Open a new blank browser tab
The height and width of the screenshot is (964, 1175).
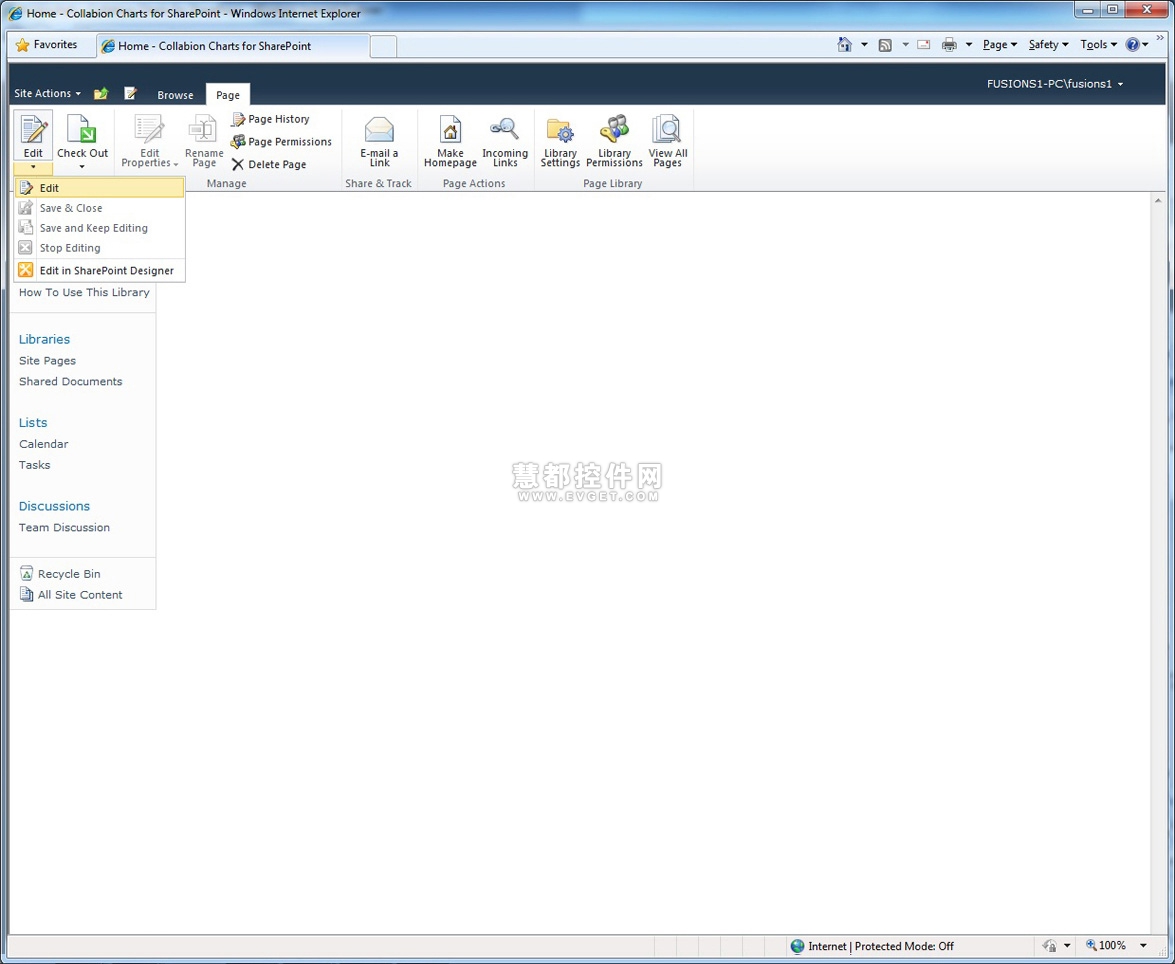(x=383, y=46)
